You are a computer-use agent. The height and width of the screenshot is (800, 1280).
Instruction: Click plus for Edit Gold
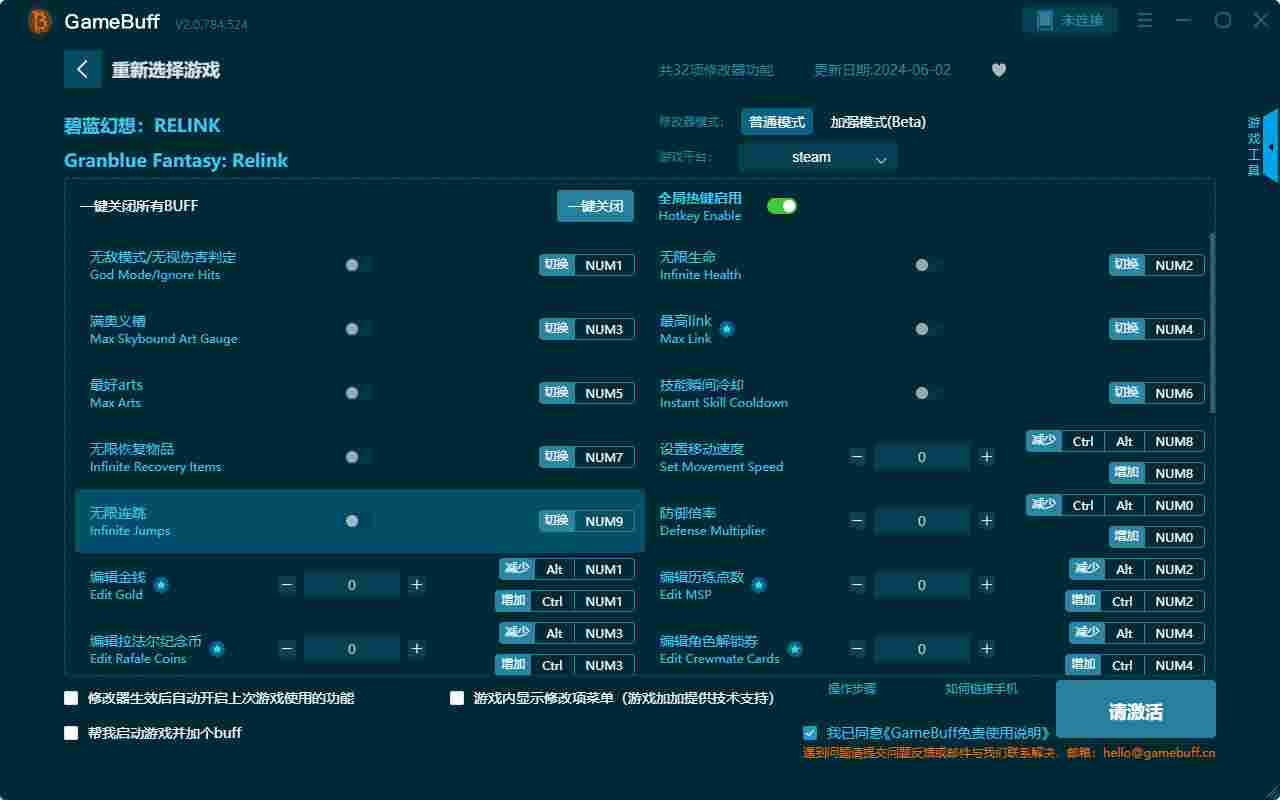pos(417,585)
